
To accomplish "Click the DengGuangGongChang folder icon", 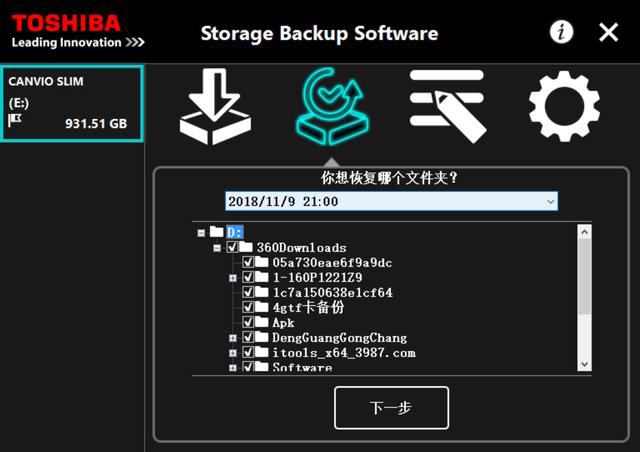I will tap(262, 337).
